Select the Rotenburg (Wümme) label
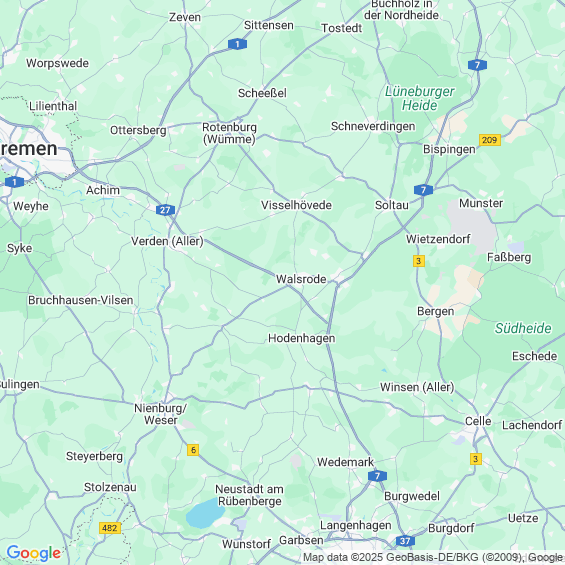 (x=230, y=133)
